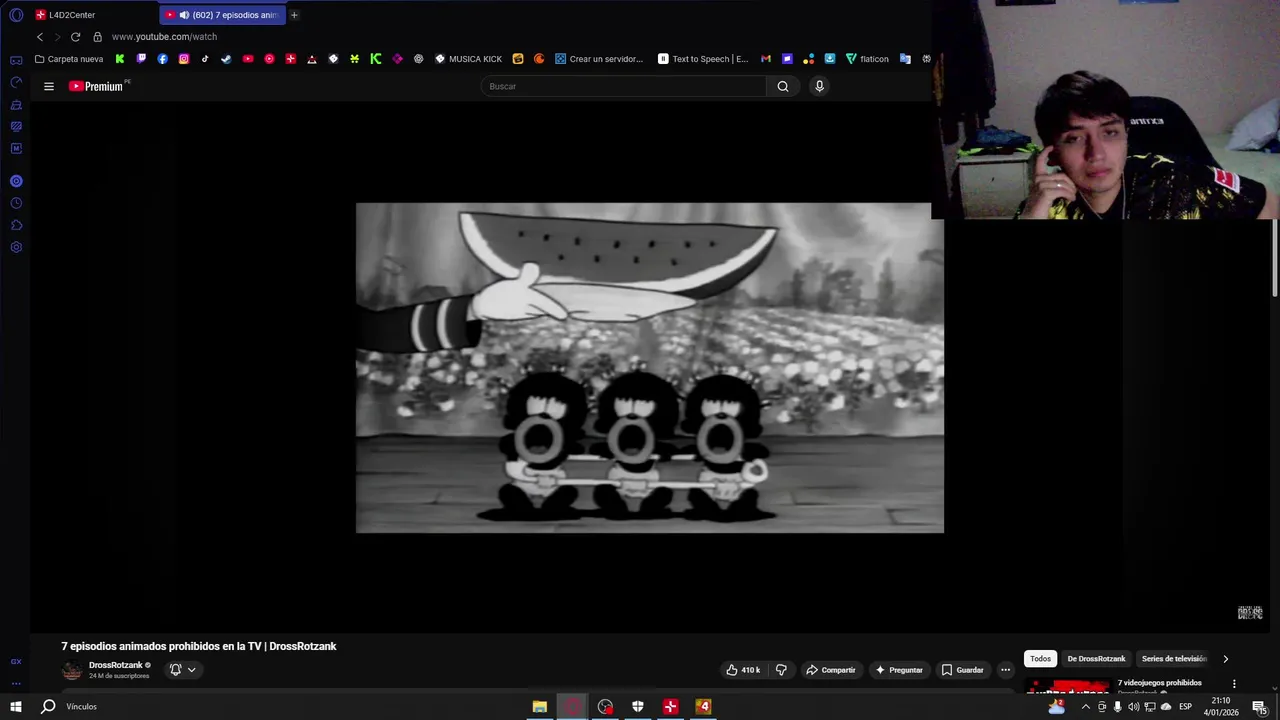The image size is (1280, 720).
Task: Open GX Control speedometer icon in sidebar
Action: tap(16, 82)
